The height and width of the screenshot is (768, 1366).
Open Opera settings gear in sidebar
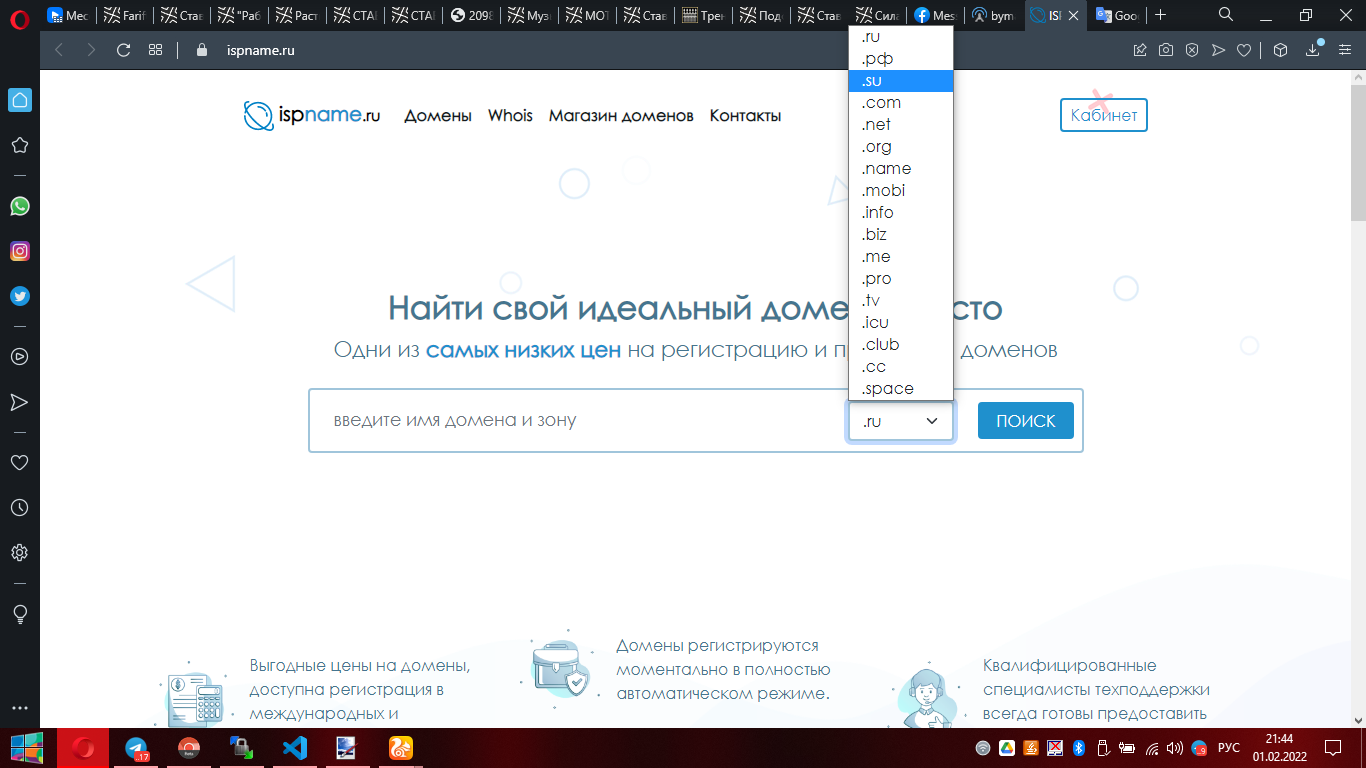pos(19,553)
